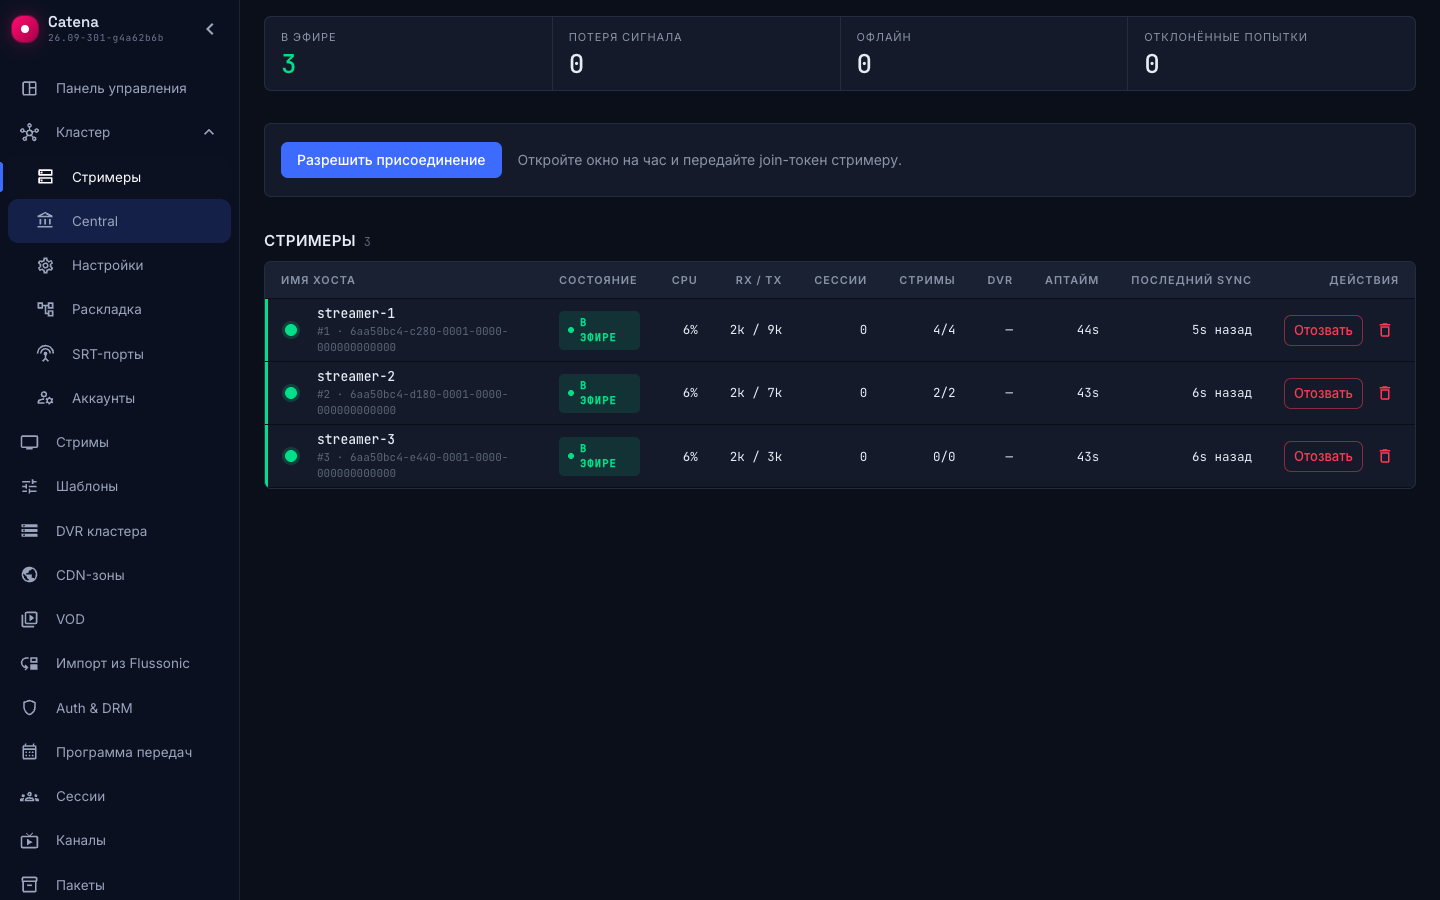Click the DVR кластера storage icon
This screenshot has height=900, width=1440.
coord(30,531)
